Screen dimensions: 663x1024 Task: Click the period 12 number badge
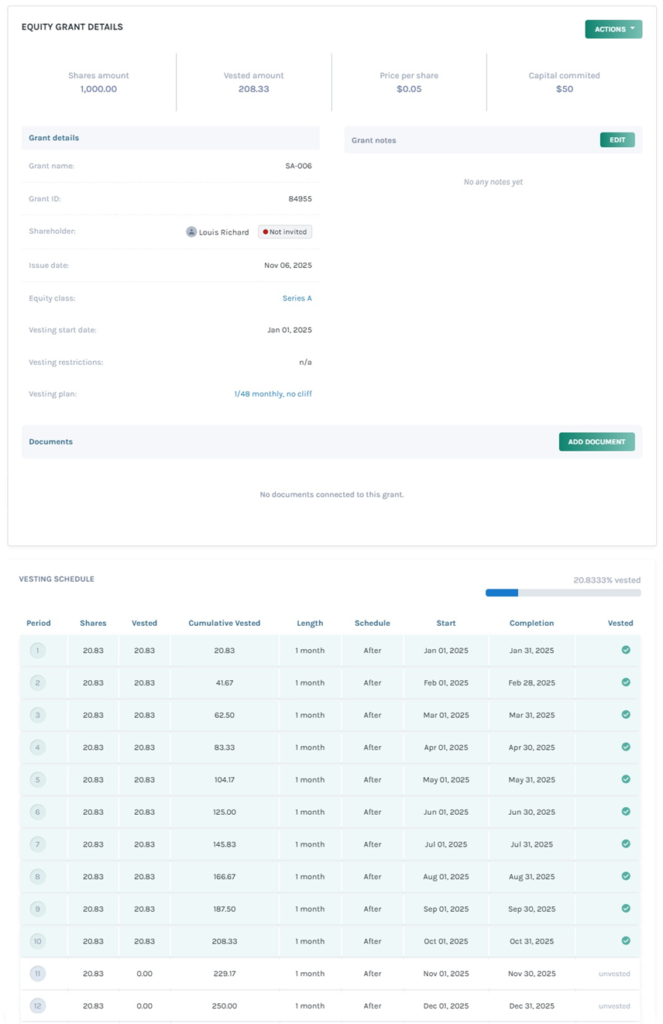tap(37, 1006)
